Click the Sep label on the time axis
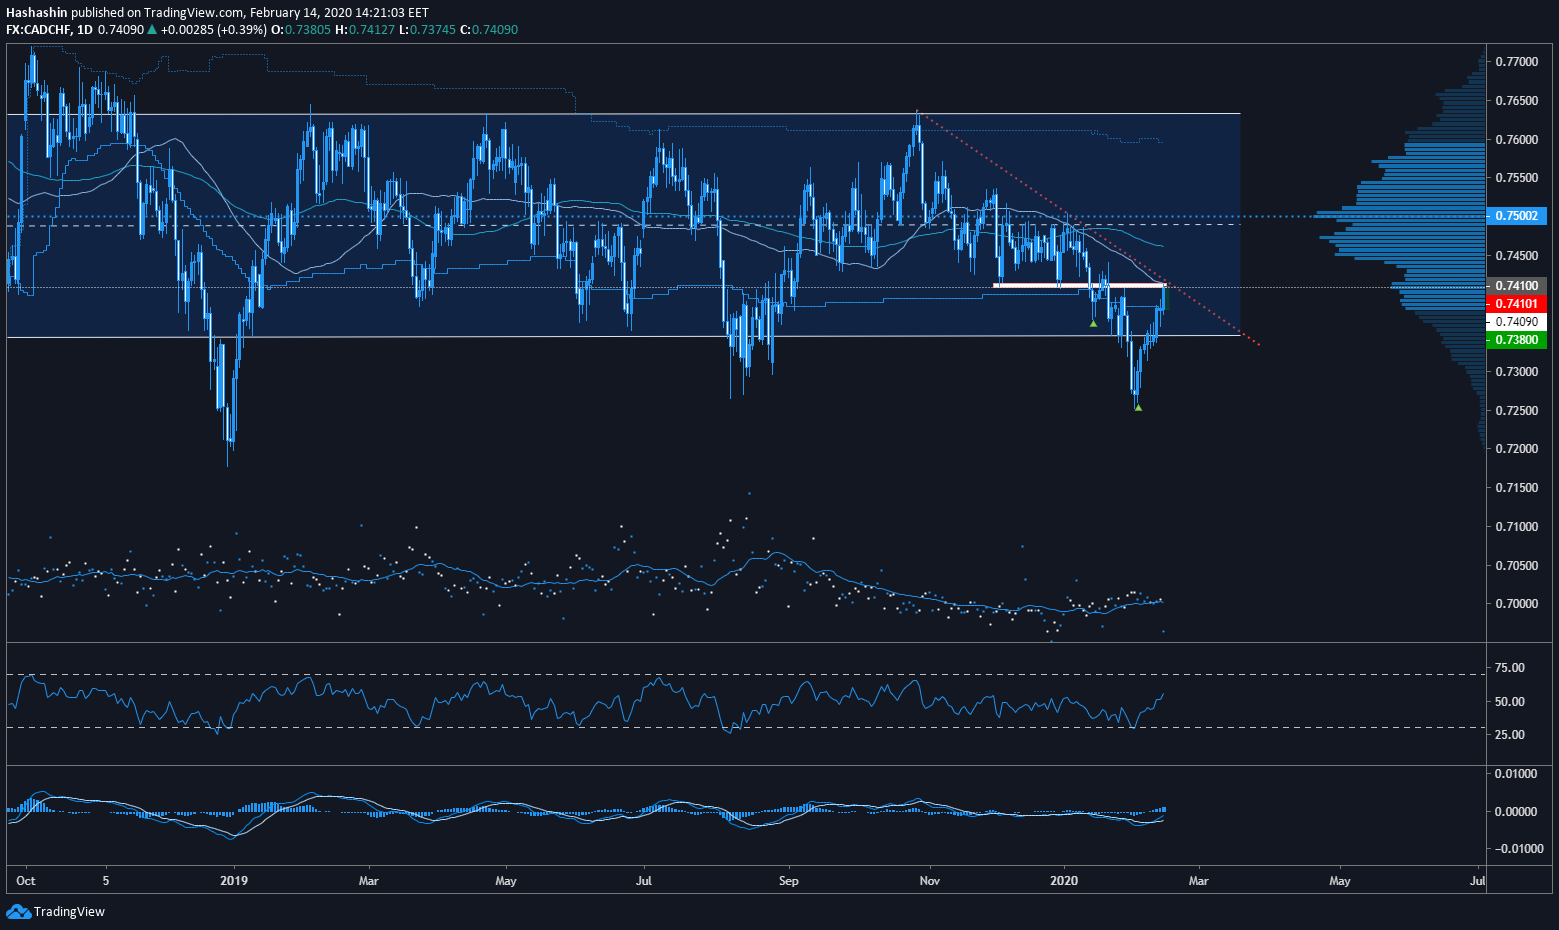The width and height of the screenshot is (1559, 930). point(789,881)
